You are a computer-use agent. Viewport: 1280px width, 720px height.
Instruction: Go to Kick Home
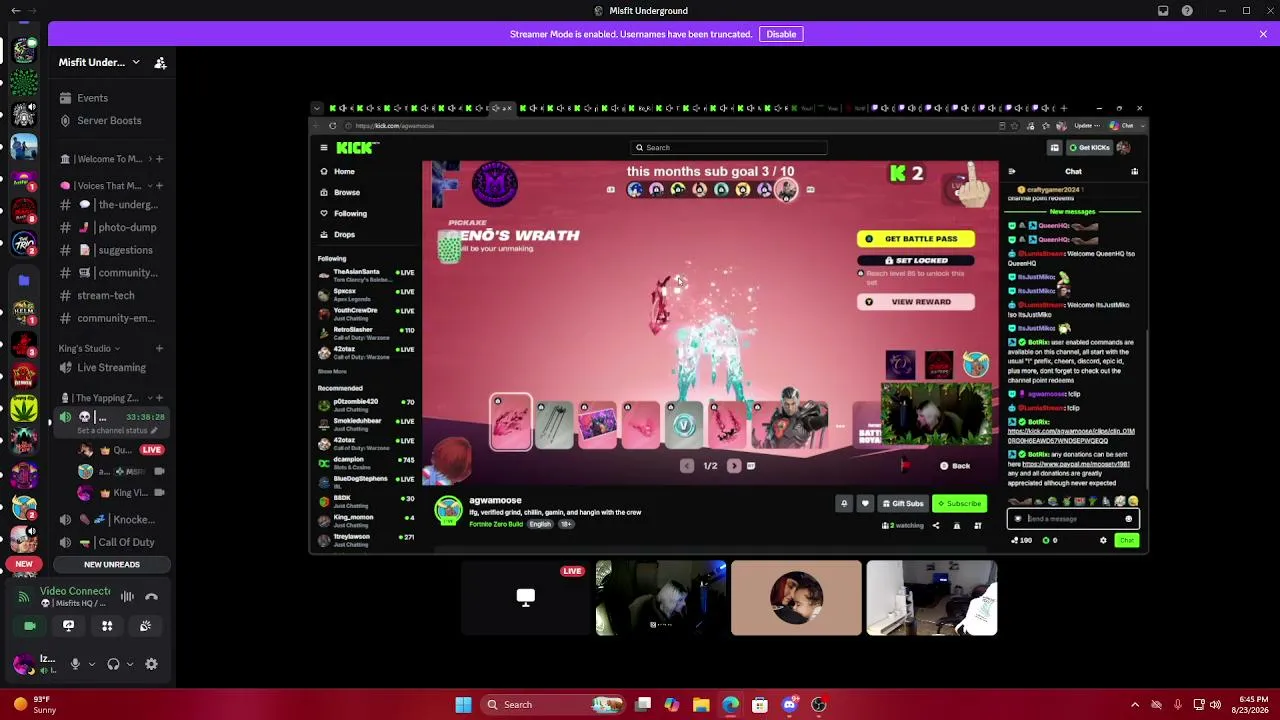tap(344, 172)
